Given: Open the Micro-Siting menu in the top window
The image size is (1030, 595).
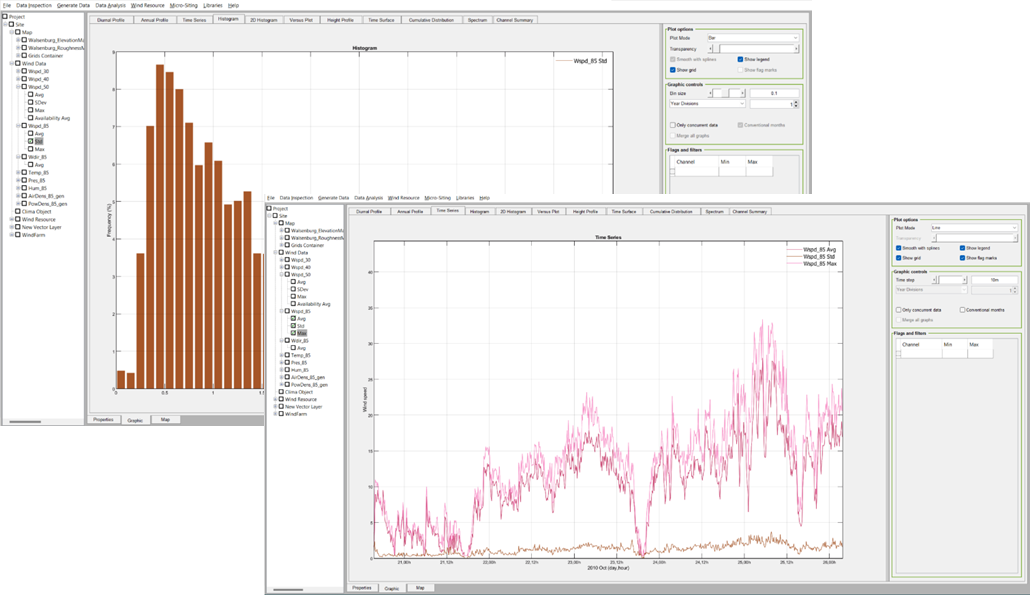Looking at the screenshot, I should 183,5.
